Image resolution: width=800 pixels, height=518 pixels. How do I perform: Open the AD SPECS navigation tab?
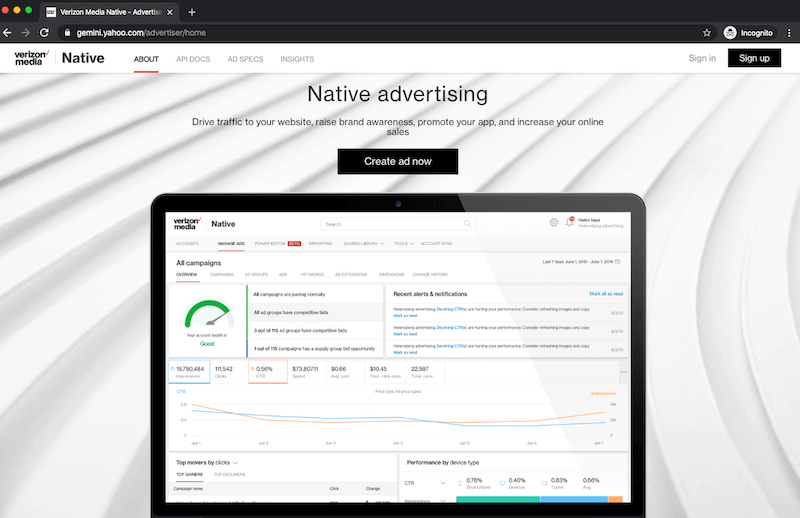pyautogui.click(x=245, y=59)
